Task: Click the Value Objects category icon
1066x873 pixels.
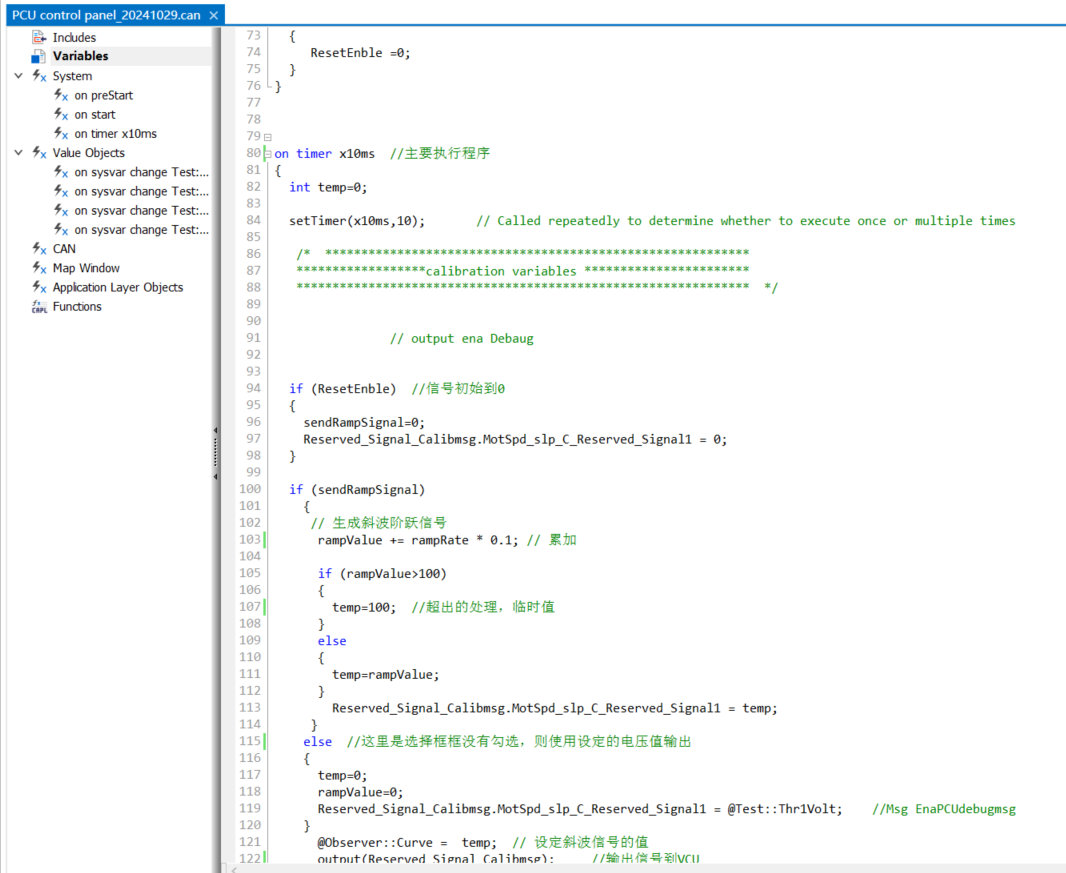Action: click(x=39, y=153)
